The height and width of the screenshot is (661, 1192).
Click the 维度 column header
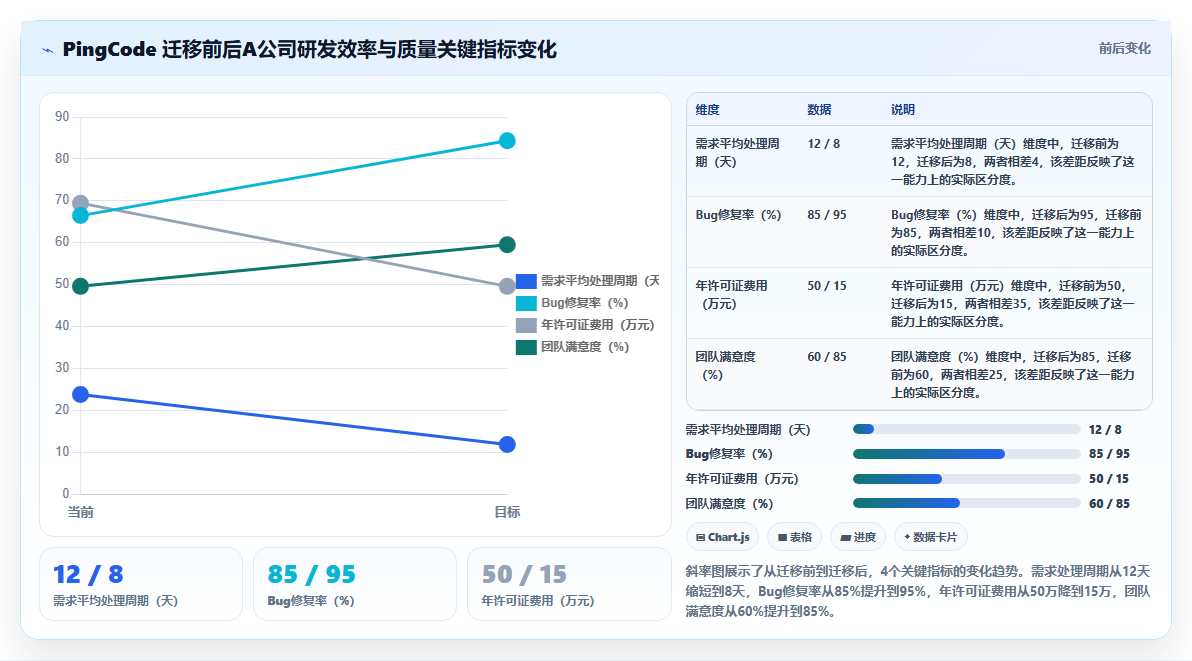[x=707, y=110]
